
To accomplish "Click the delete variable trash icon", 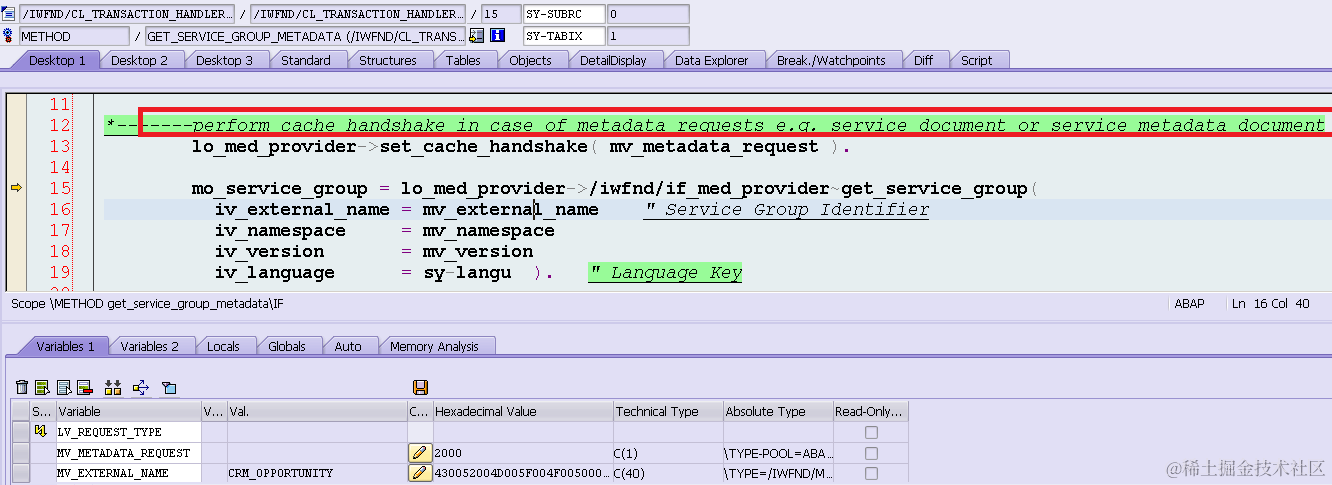I will tap(22, 387).
